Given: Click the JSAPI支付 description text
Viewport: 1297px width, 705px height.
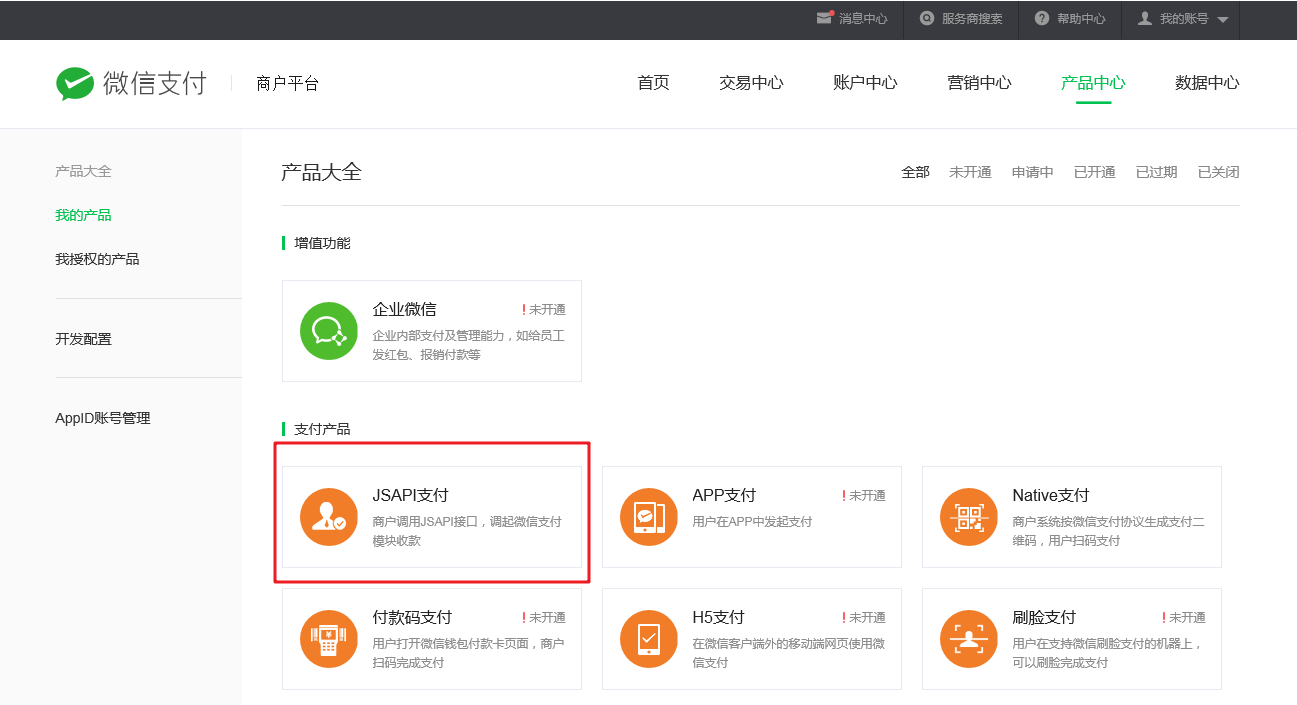Looking at the screenshot, I should point(467,531).
